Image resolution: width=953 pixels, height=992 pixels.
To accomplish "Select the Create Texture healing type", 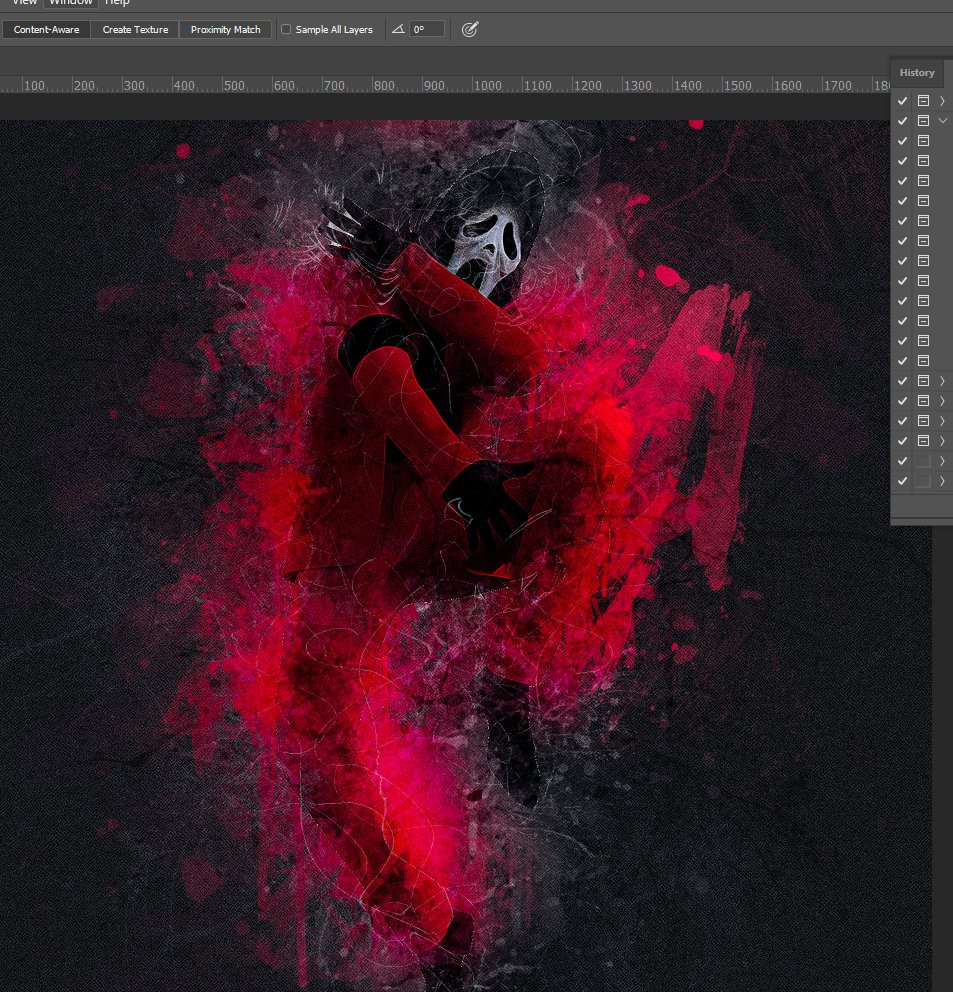I will (x=135, y=30).
